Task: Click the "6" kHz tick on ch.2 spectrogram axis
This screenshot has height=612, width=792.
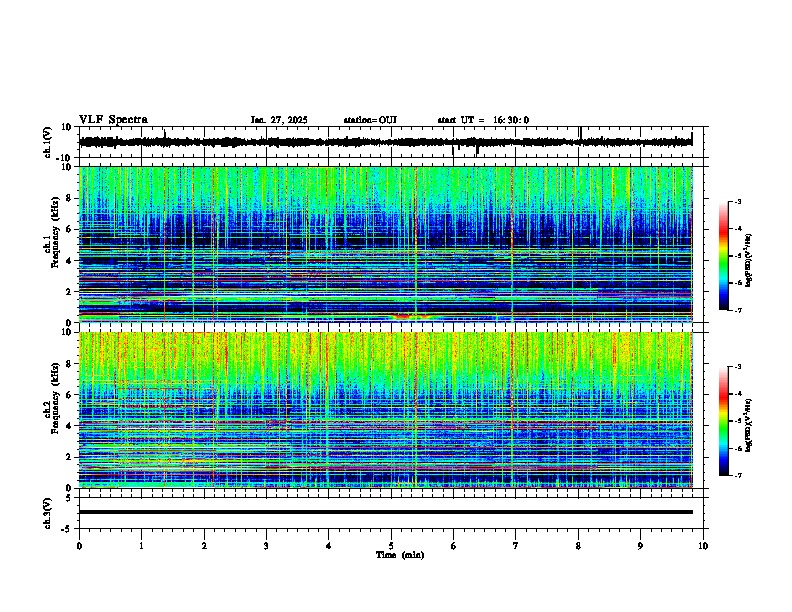Action: pyautogui.click(x=69, y=394)
